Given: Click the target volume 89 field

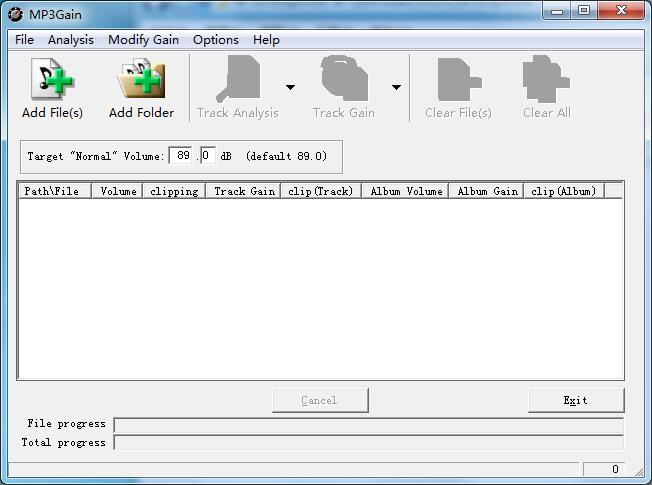Looking at the screenshot, I should (180, 156).
